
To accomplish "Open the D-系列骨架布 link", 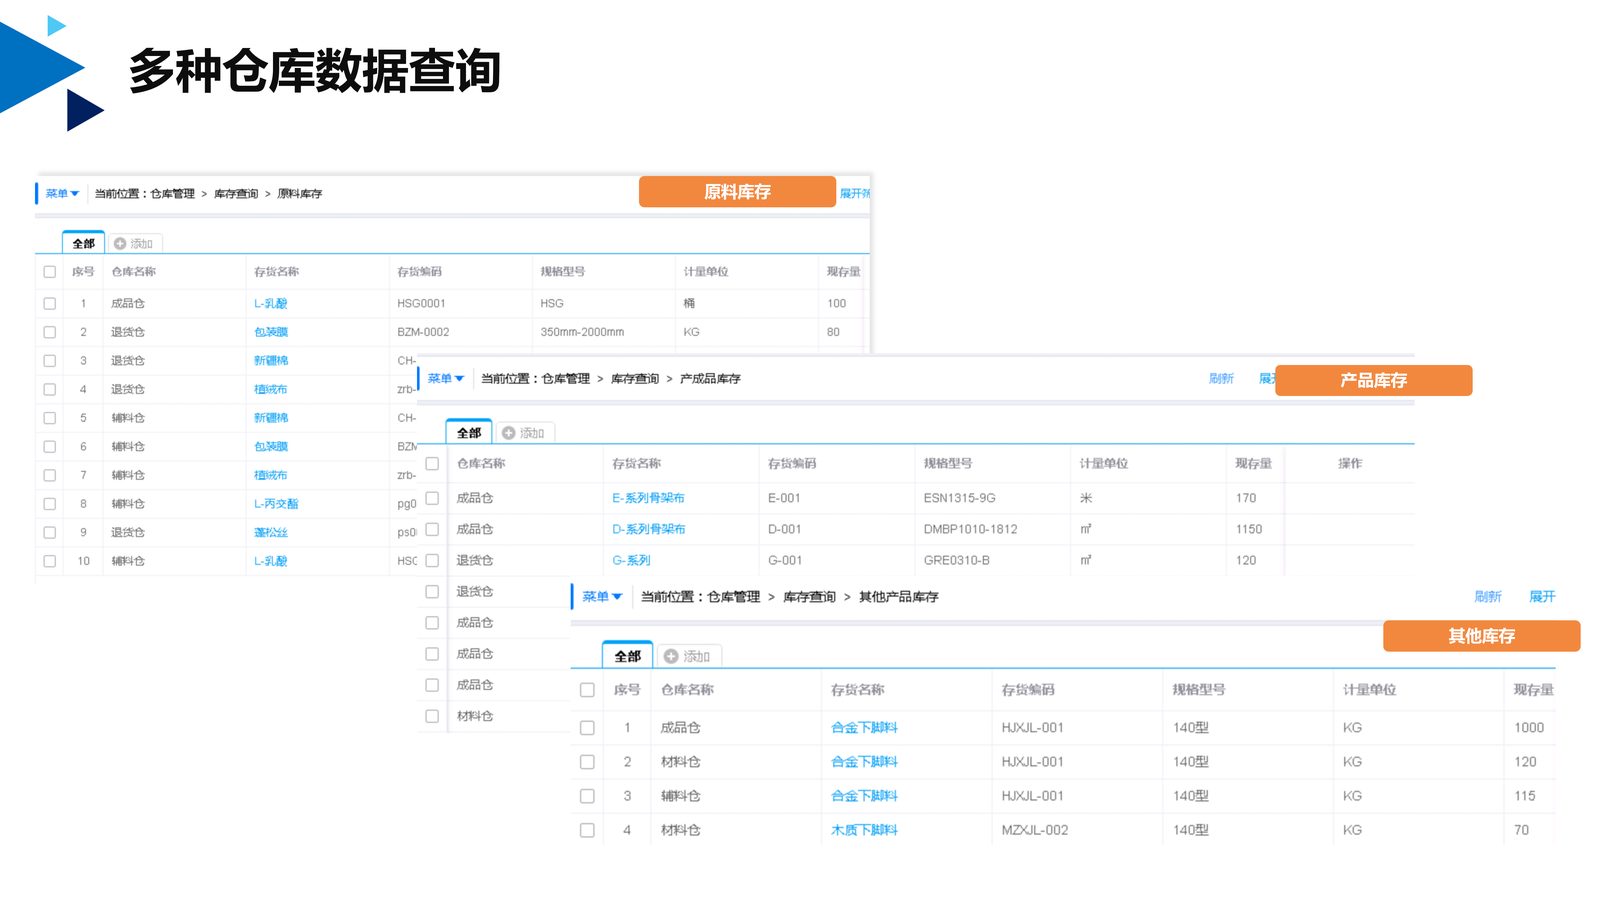I will (648, 529).
